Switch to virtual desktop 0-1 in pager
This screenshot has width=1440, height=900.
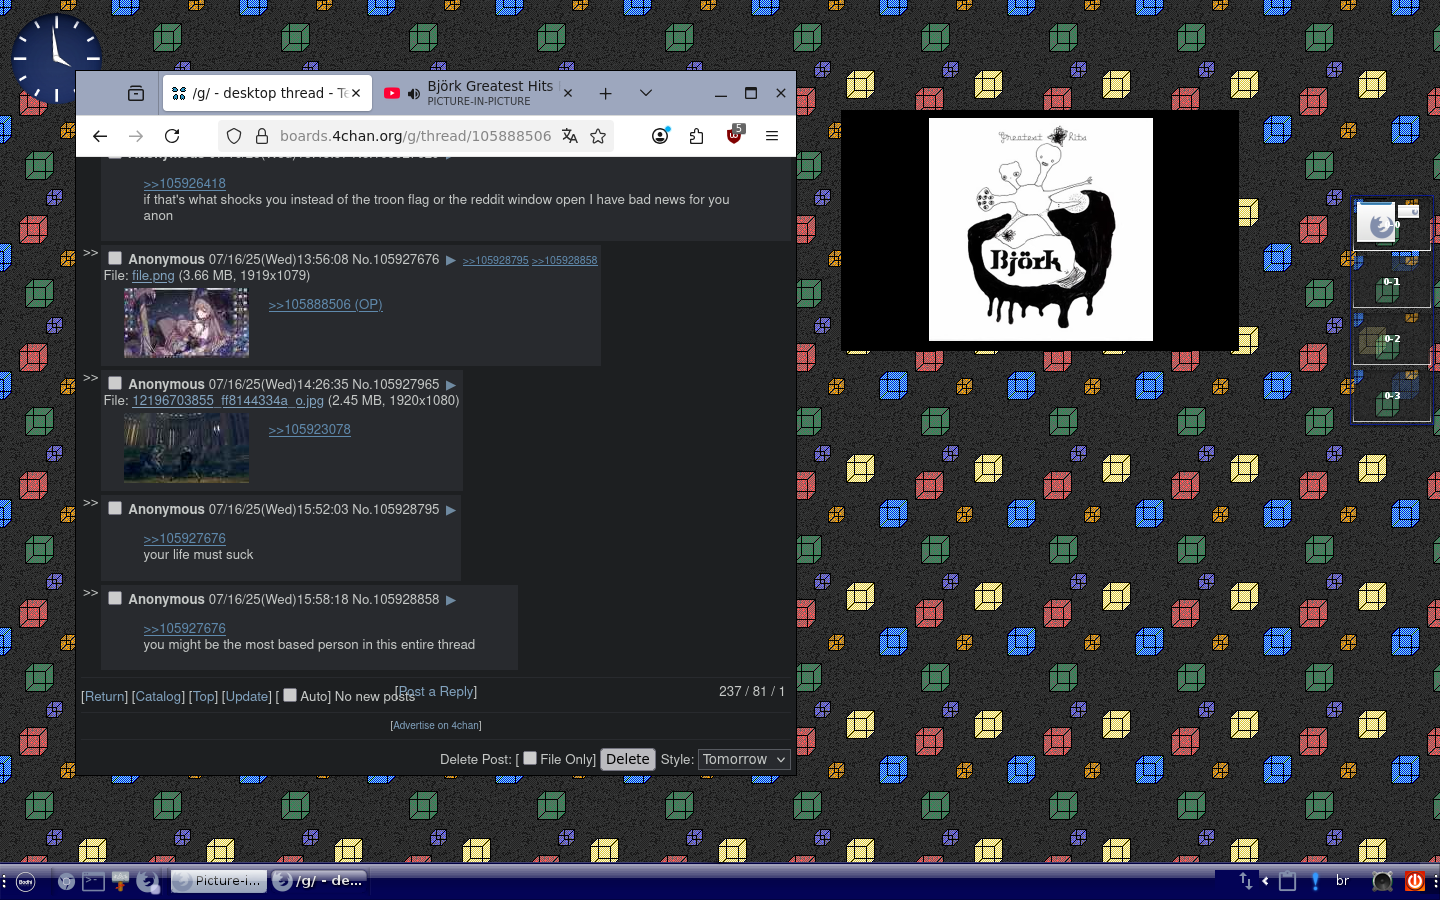(1391, 282)
